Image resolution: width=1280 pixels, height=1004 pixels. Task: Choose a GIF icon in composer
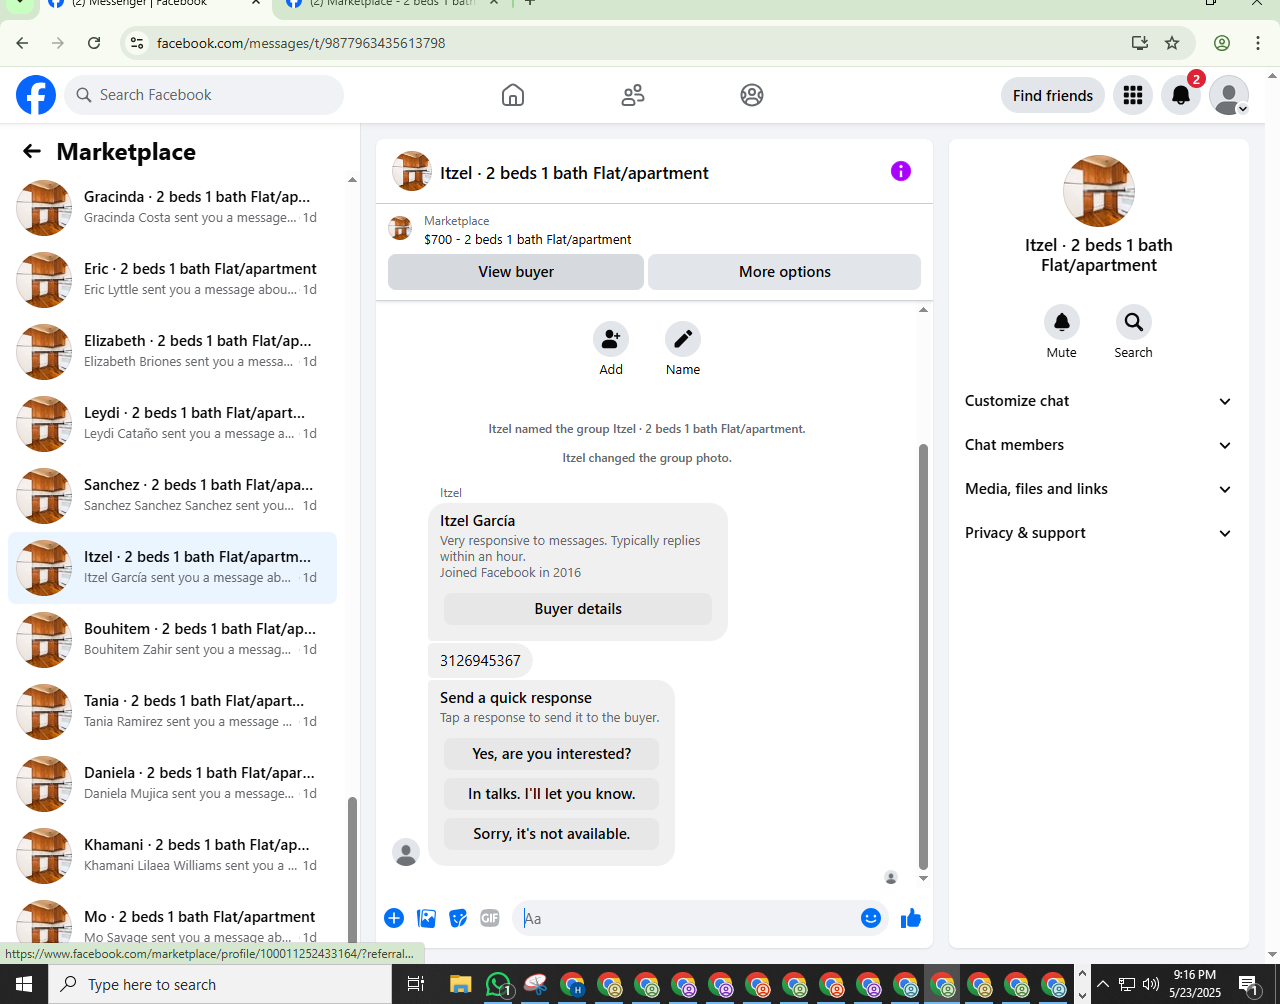(x=490, y=918)
